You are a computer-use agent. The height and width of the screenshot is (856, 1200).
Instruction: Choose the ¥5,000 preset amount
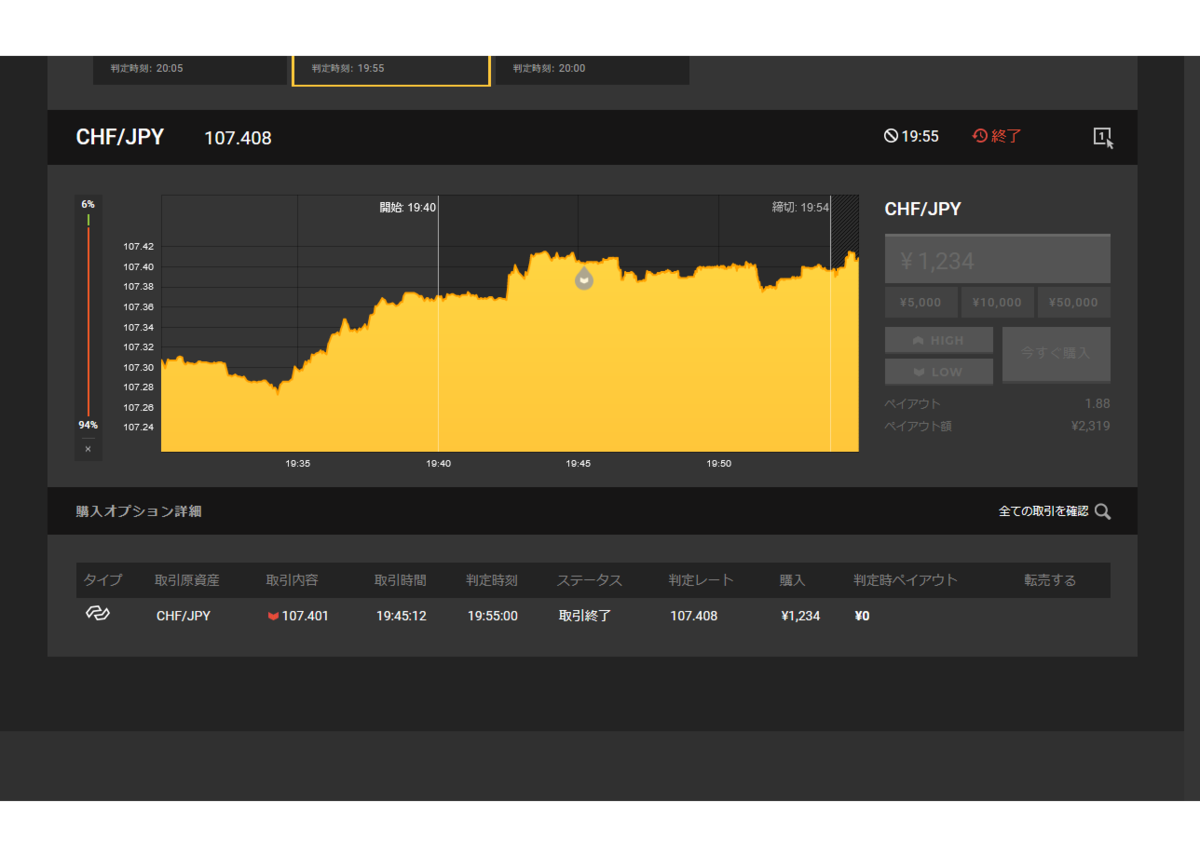[x=921, y=302]
